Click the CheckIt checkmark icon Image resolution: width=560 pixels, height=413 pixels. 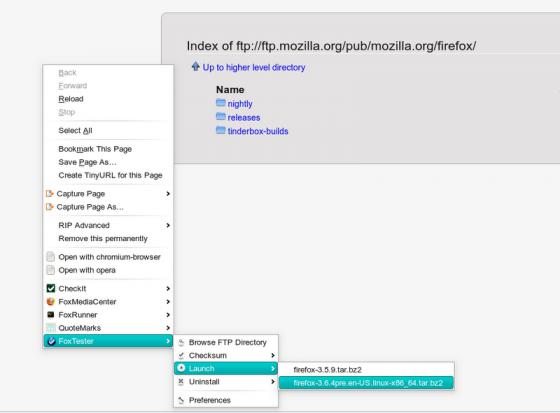click(51, 288)
